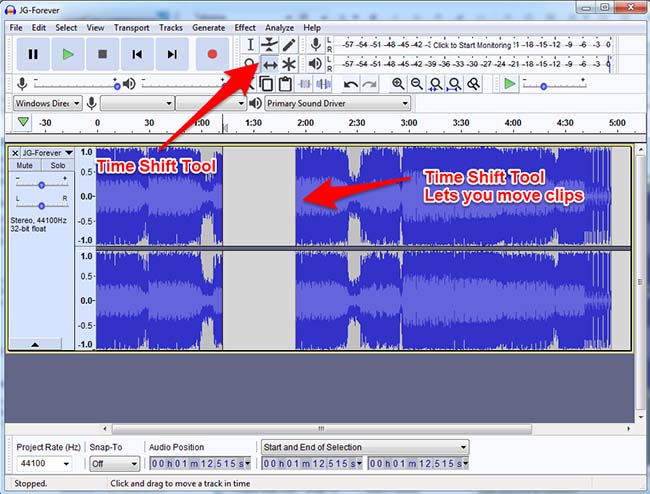Image resolution: width=650 pixels, height=494 pixels.
Task: Click Start Monitoring in the recording meter
Action: pyautogui.click(x=472, y=45)
